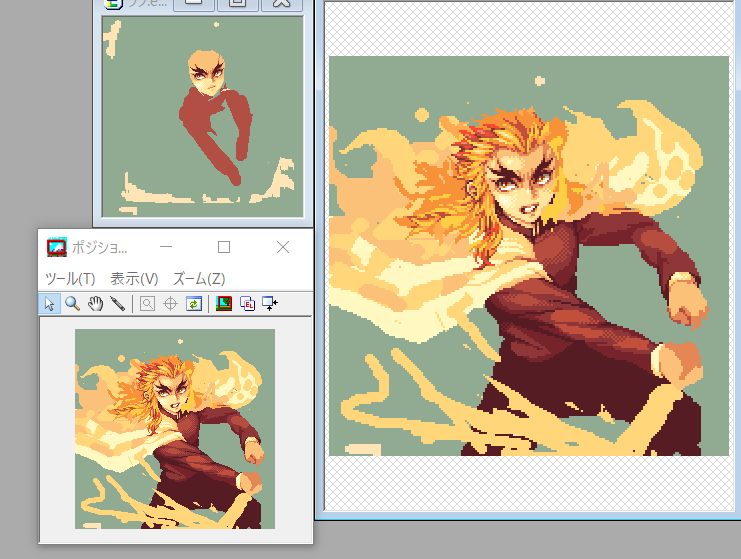The width and height of the screenshot is (741, 559).
Task: Select the pen drawing tool
Action: click(x=118, y=303)
